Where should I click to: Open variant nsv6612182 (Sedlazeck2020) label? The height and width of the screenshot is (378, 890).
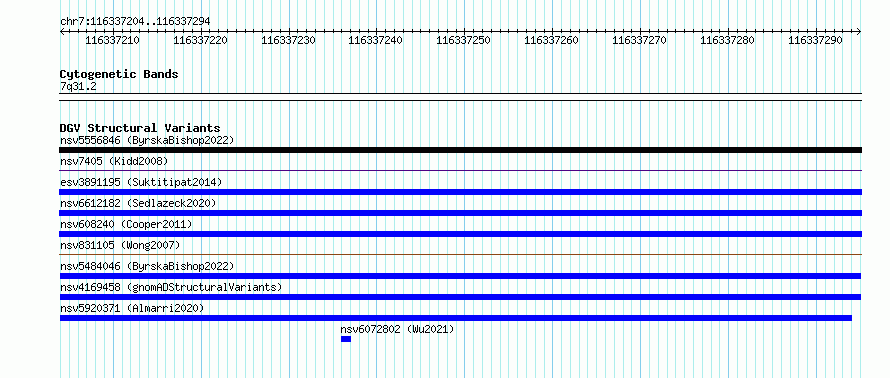(x=138, y=203)
